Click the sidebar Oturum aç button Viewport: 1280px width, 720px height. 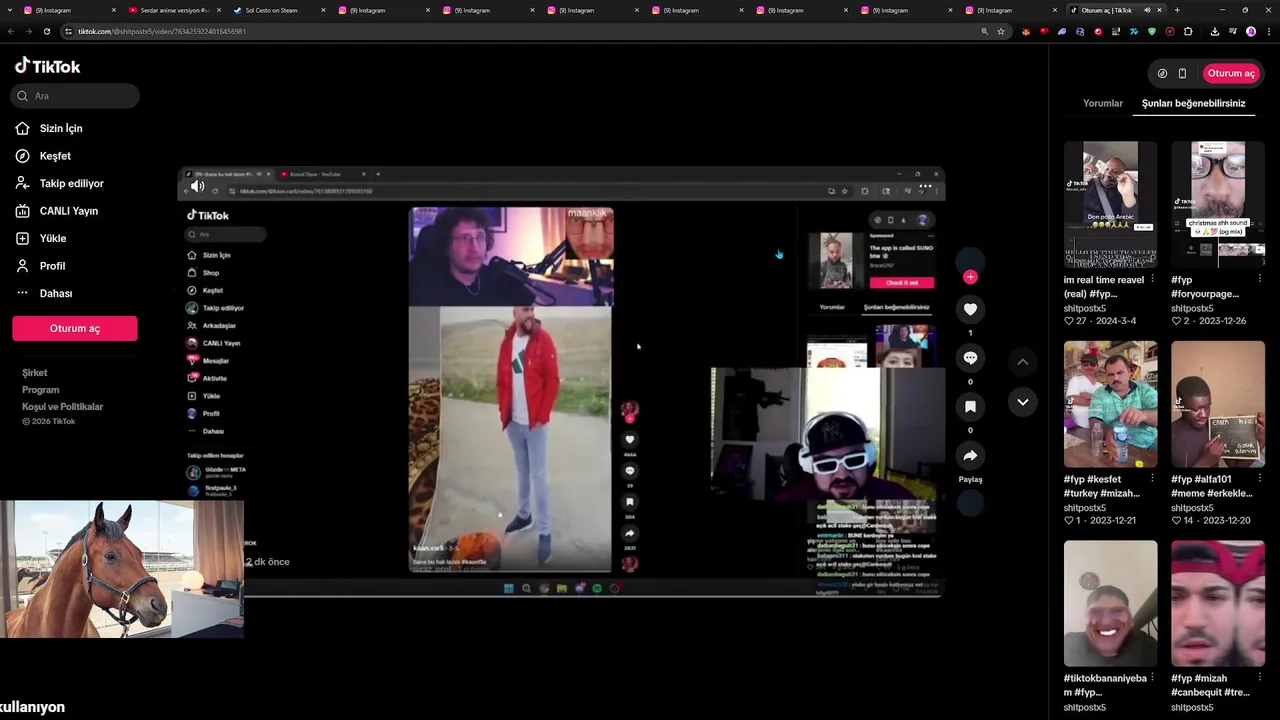[x=75, y=328]
